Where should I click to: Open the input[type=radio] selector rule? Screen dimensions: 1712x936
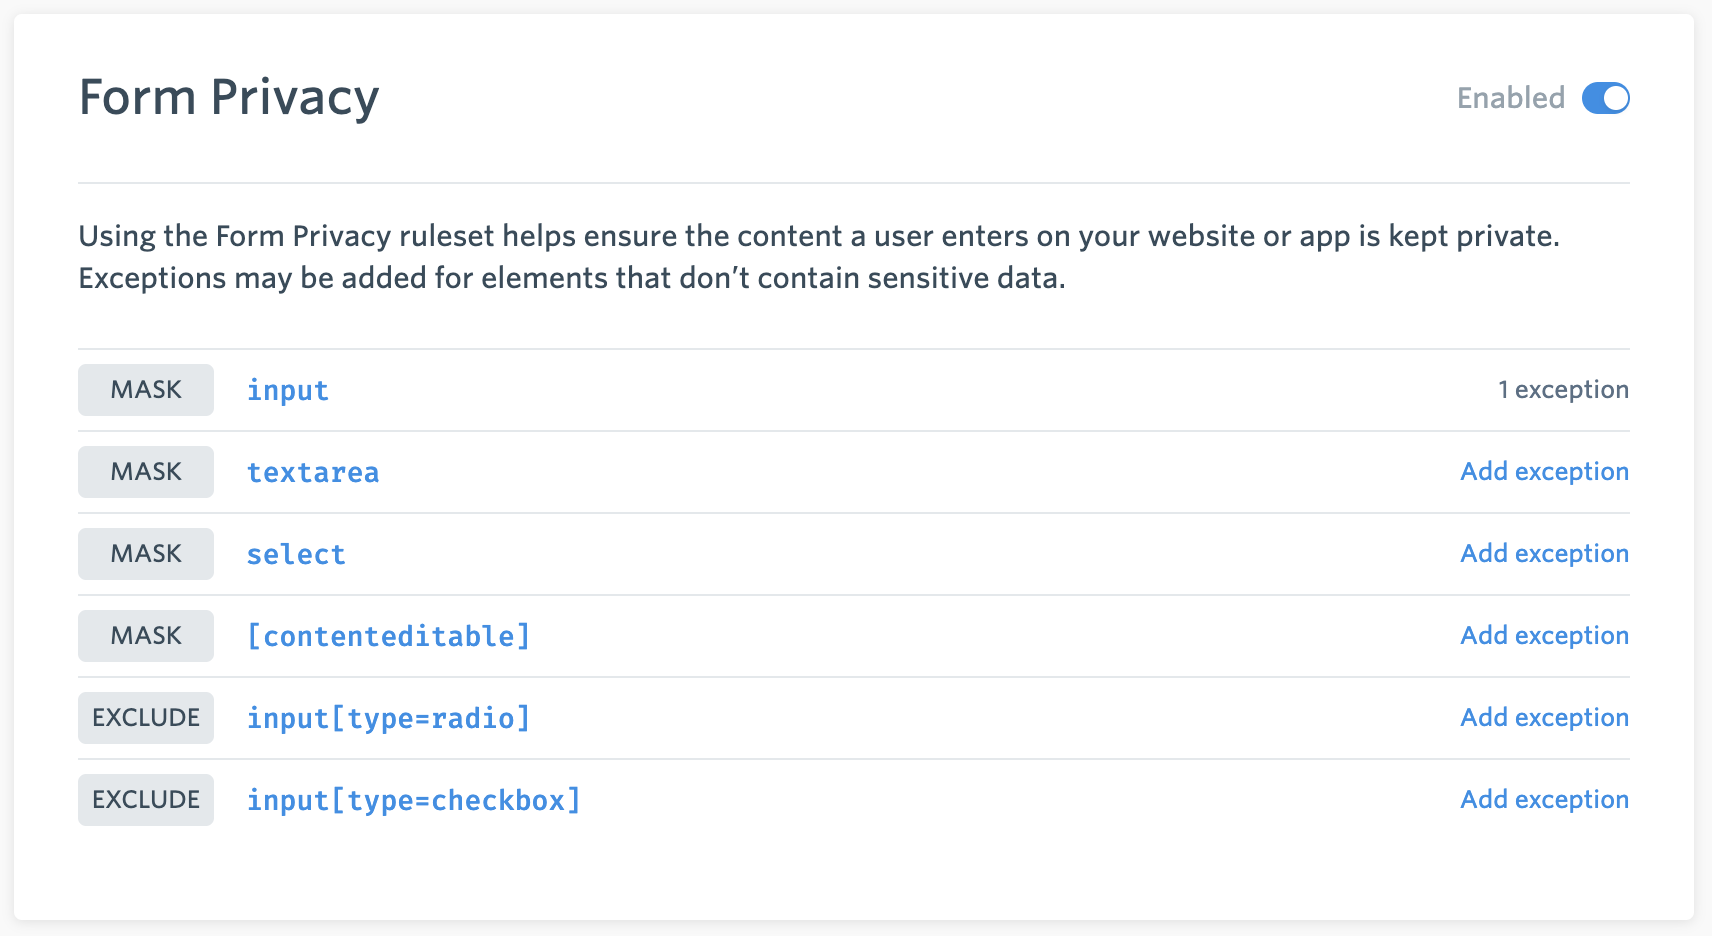coord(388,718)
